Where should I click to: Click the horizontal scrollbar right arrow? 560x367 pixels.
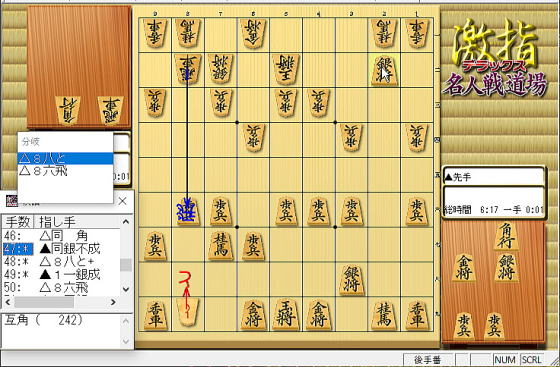click(x=113, y=302)
